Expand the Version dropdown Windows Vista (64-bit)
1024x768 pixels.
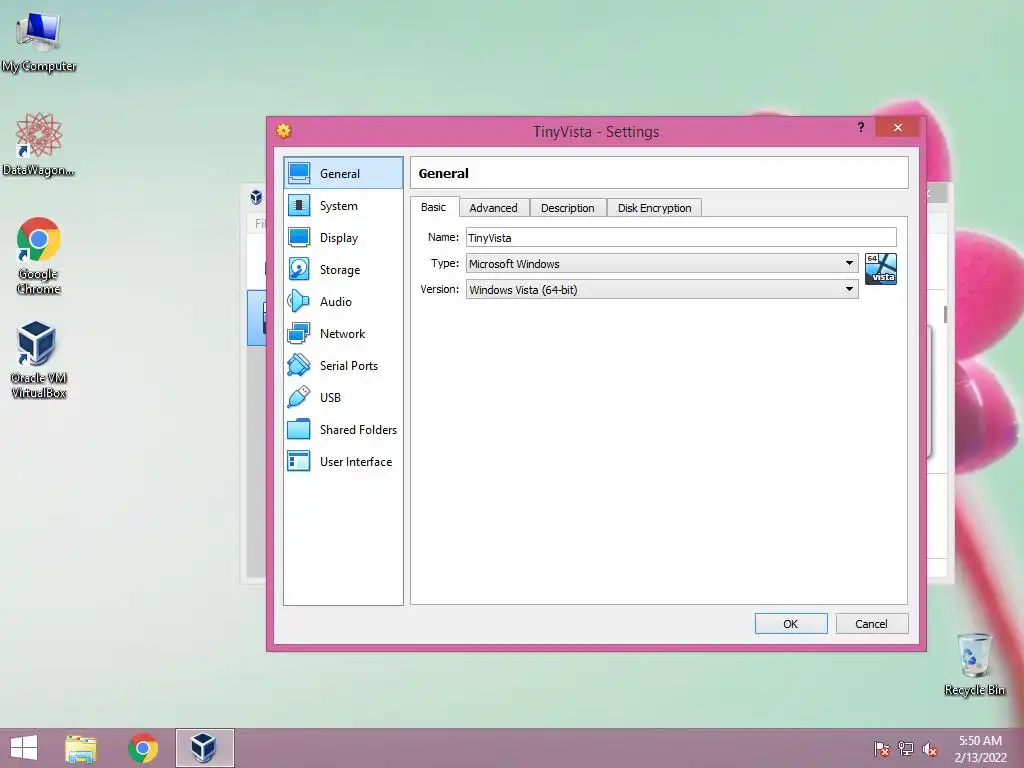click(662, 289)
